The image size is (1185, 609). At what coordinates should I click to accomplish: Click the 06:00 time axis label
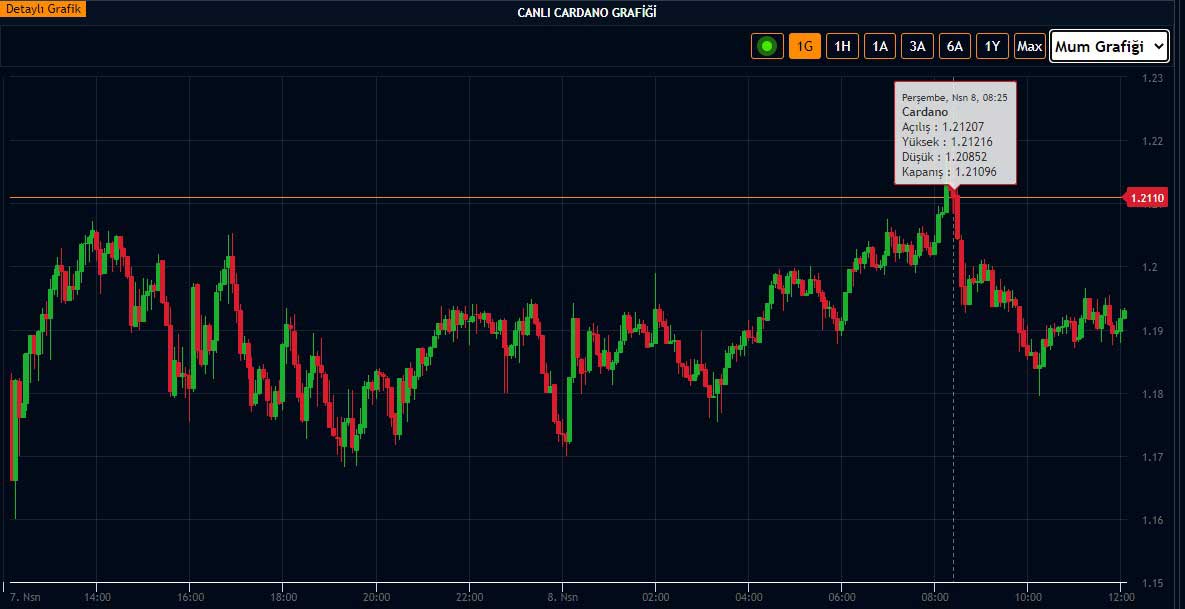[x=842, y=597]
